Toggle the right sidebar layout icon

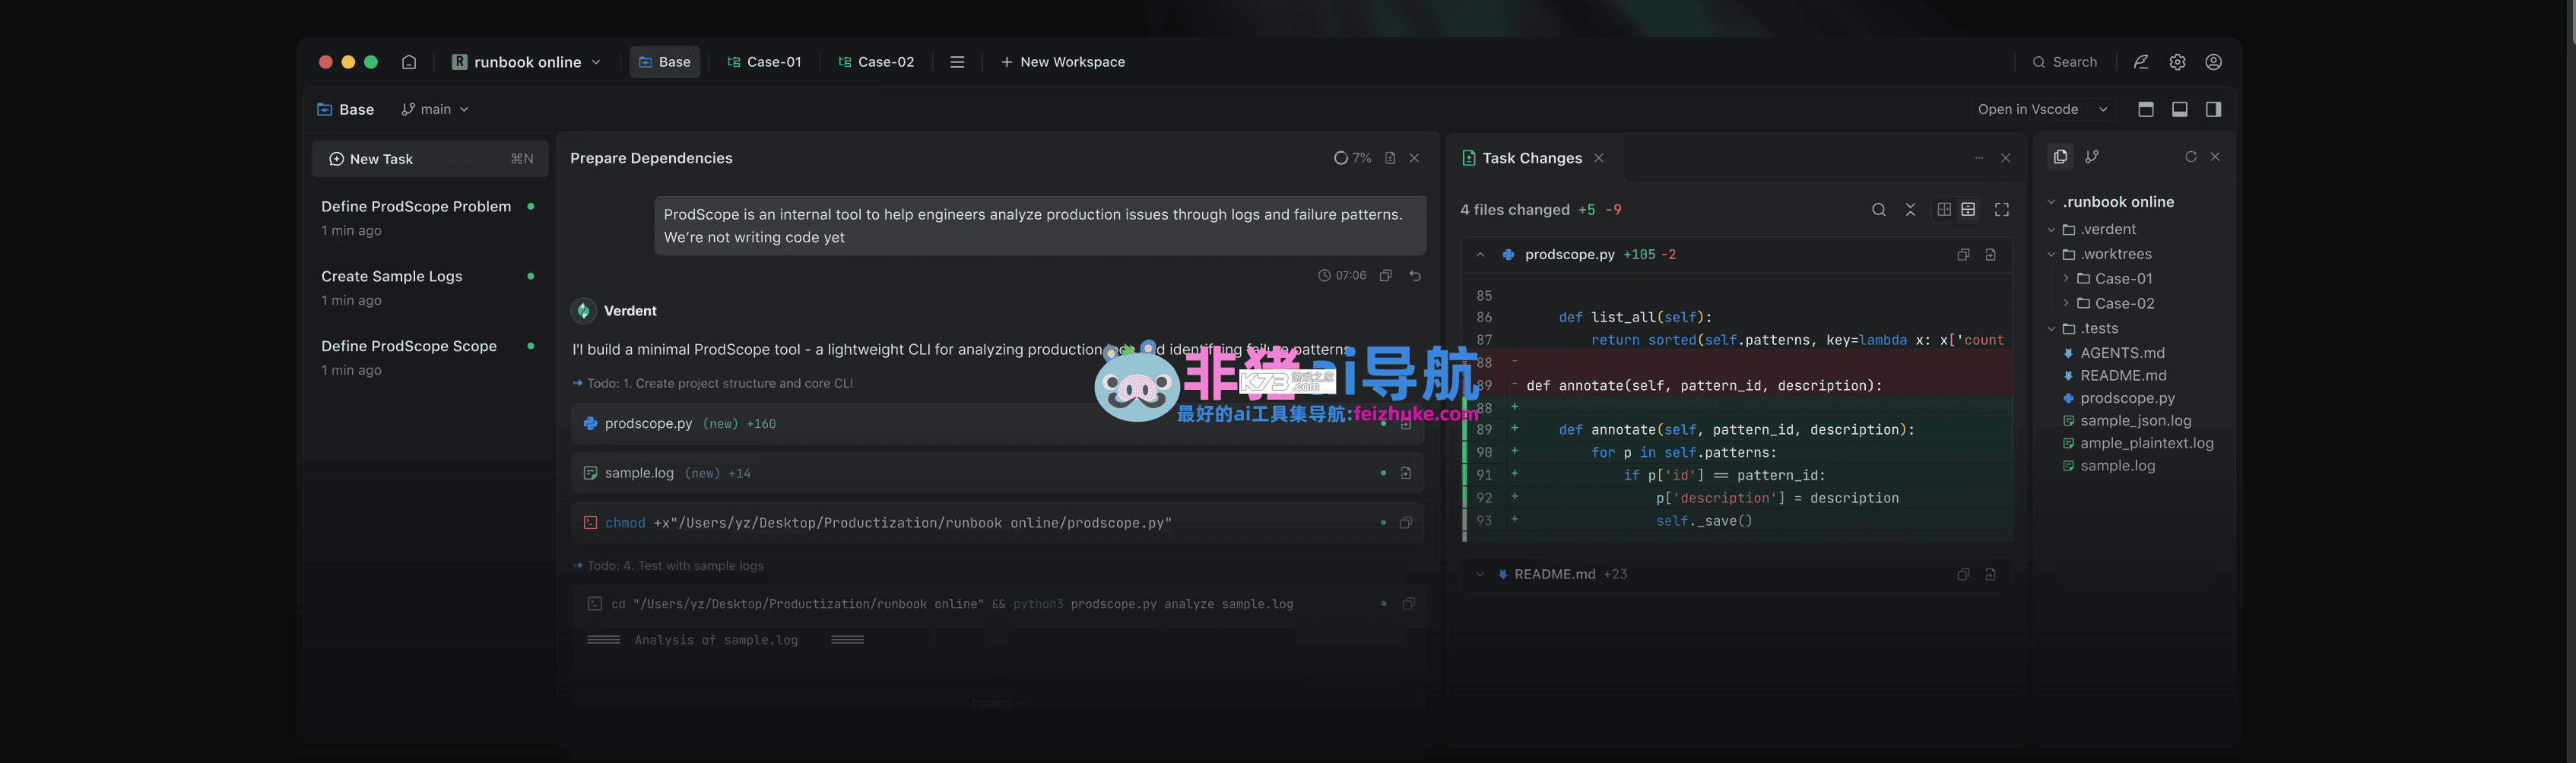2214,109
